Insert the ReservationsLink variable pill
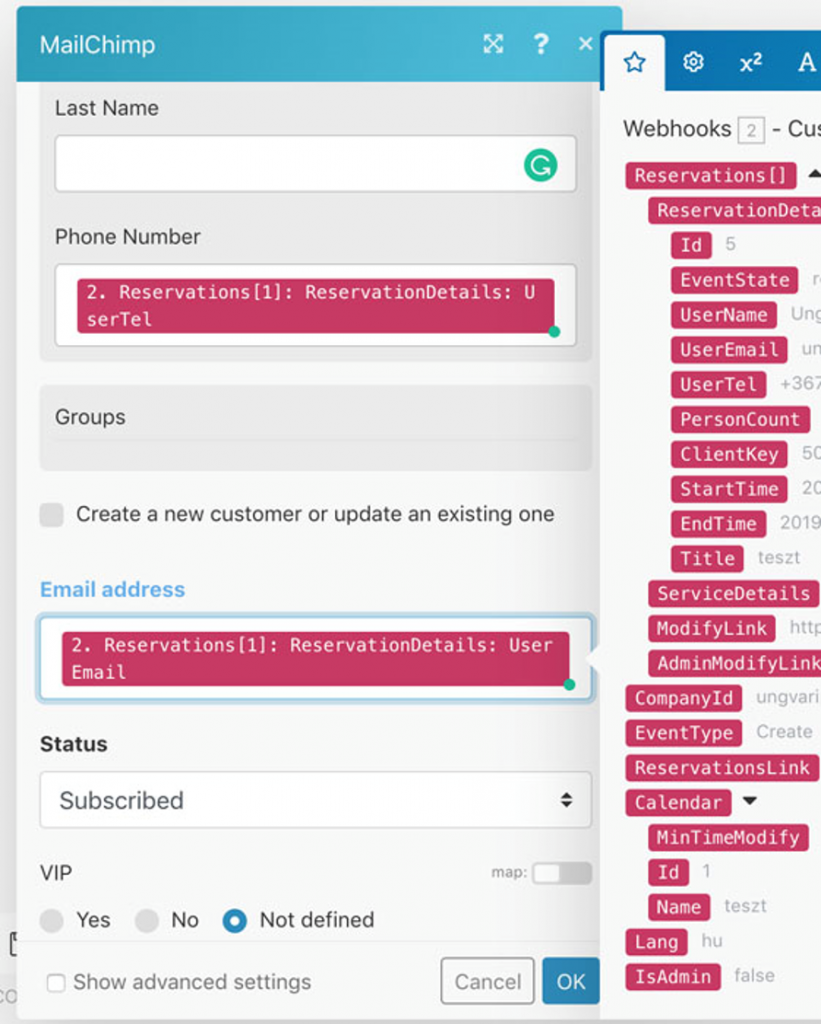821x1024 pixels. (x=722, y=767)
